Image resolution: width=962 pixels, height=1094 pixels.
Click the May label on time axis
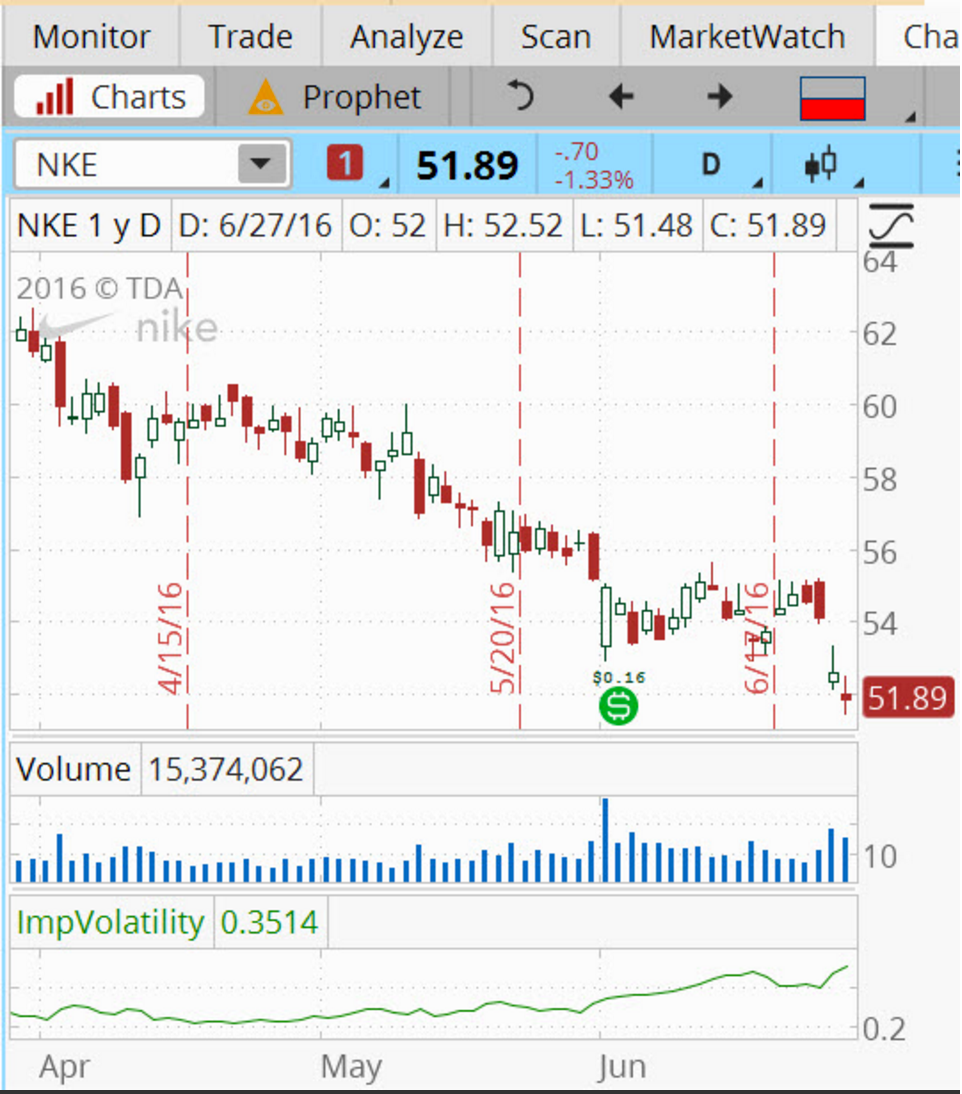coord(351,1067)
